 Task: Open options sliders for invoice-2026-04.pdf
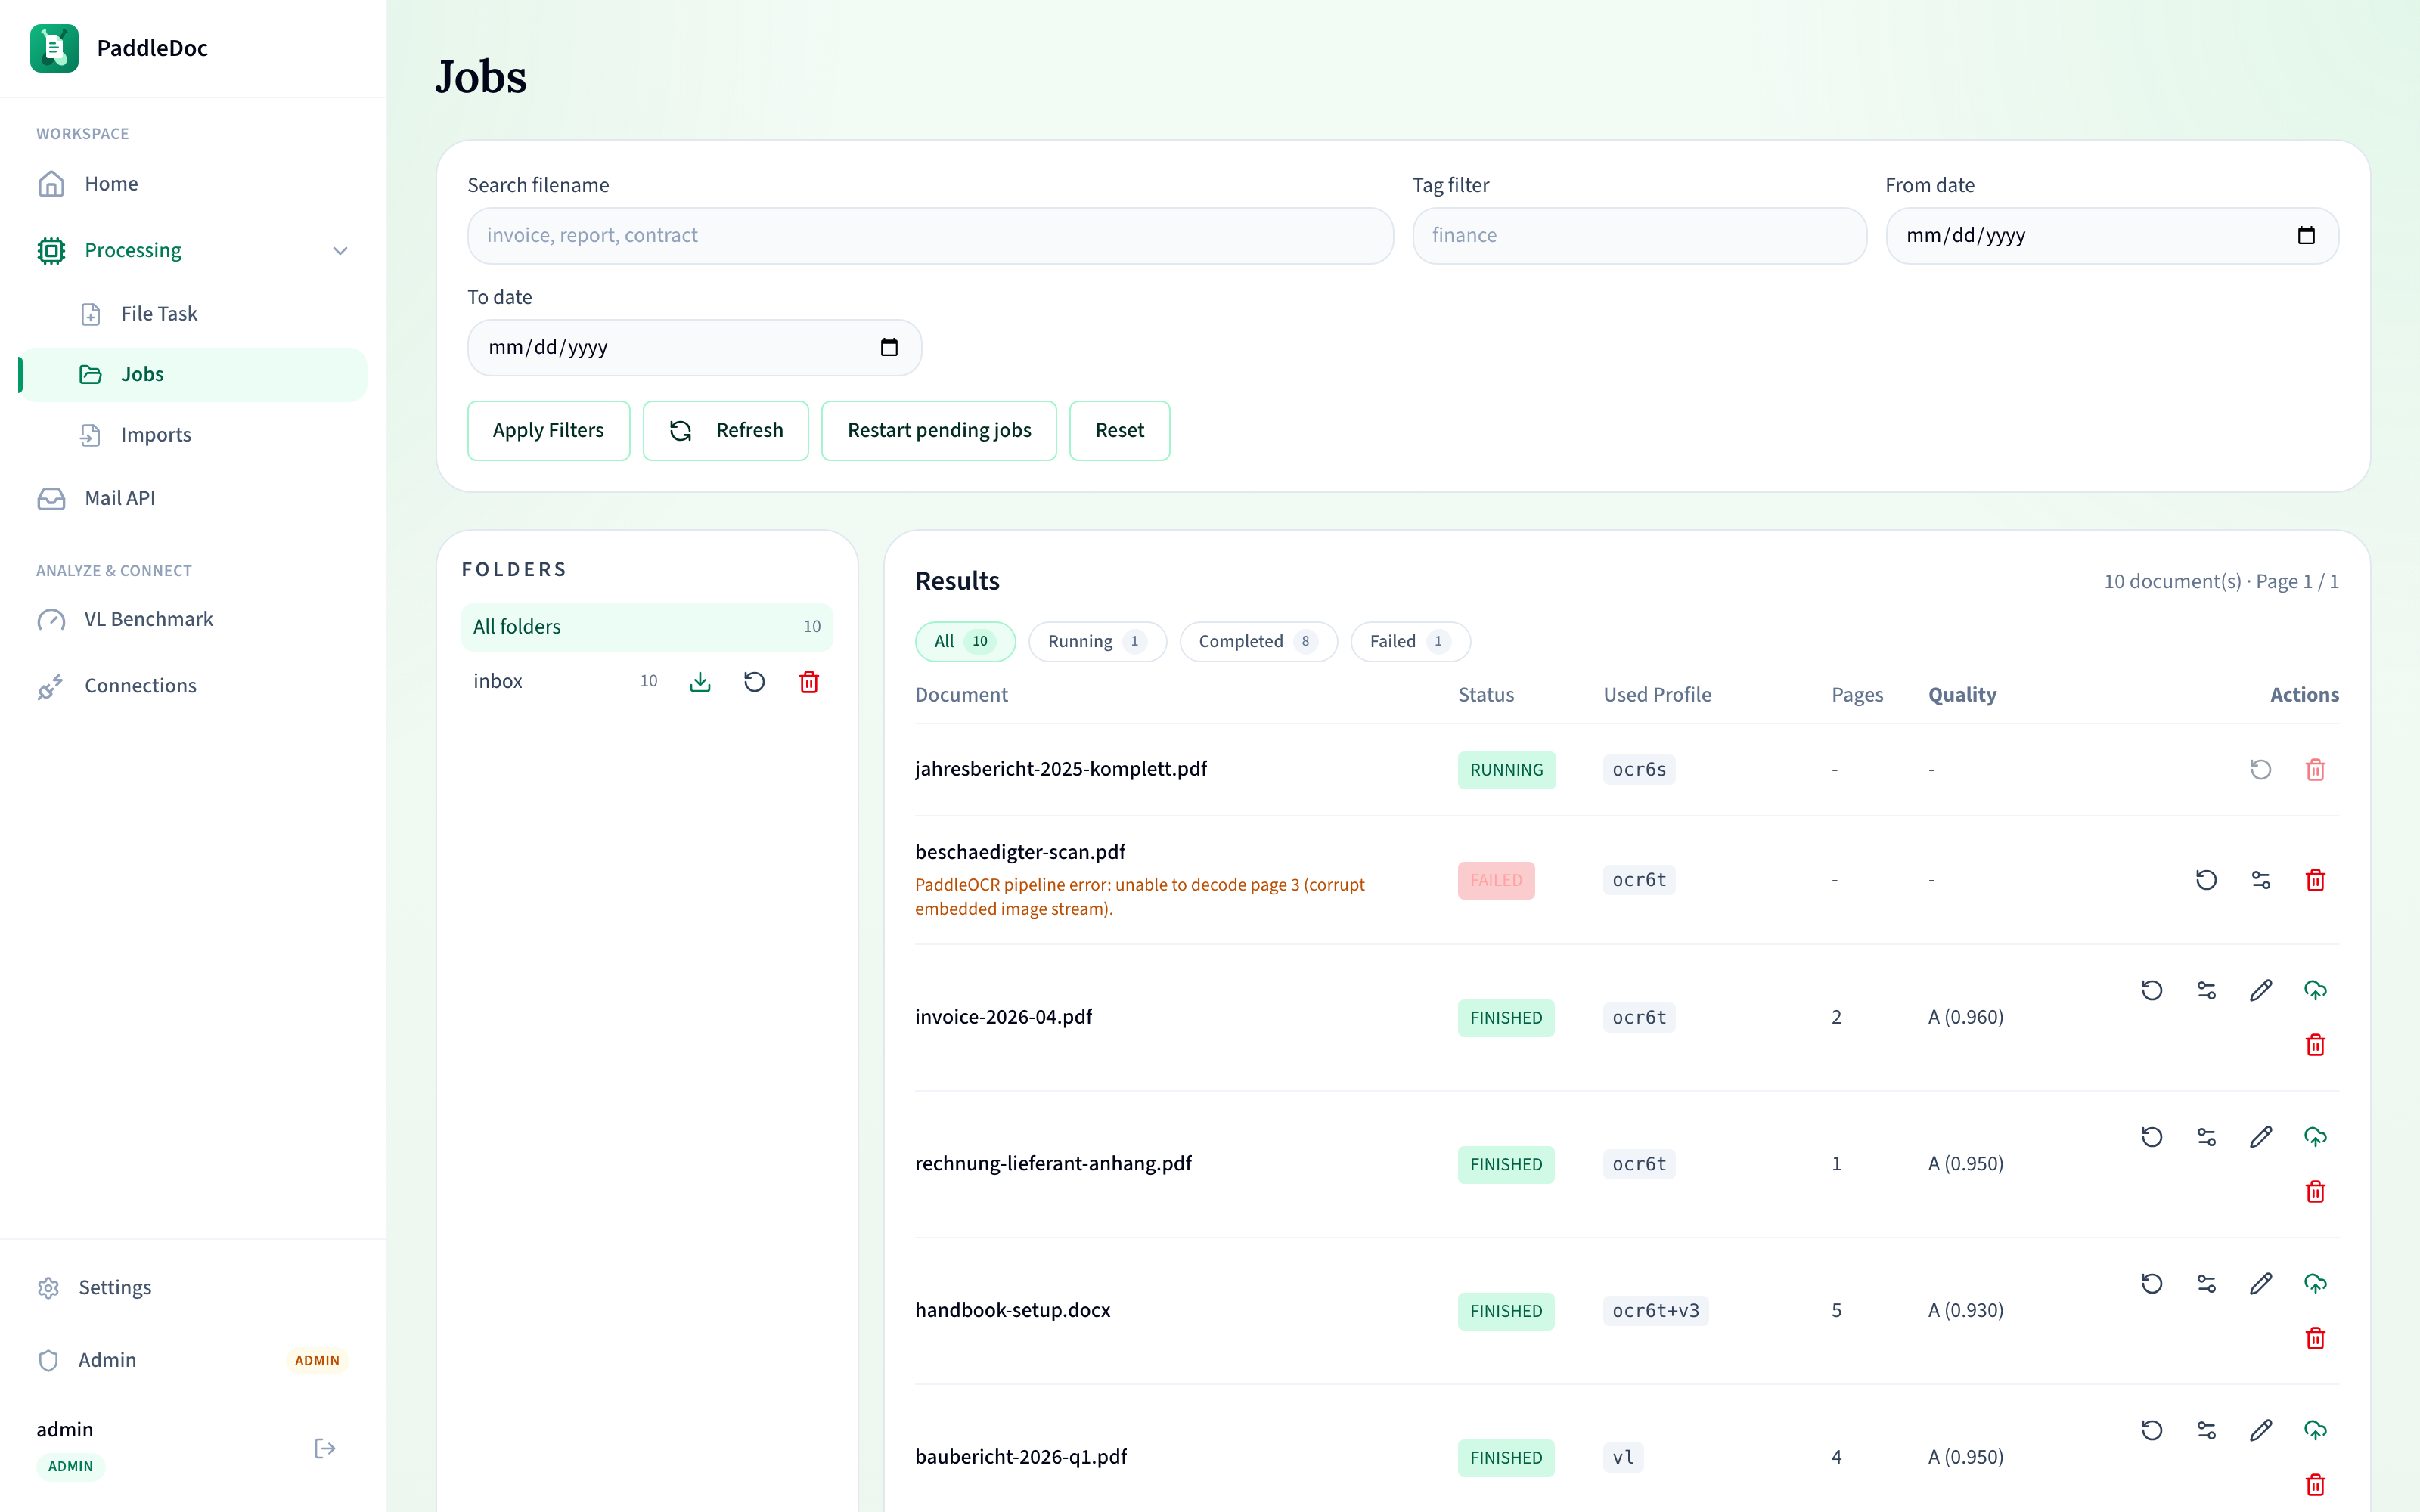point(2207,990)
